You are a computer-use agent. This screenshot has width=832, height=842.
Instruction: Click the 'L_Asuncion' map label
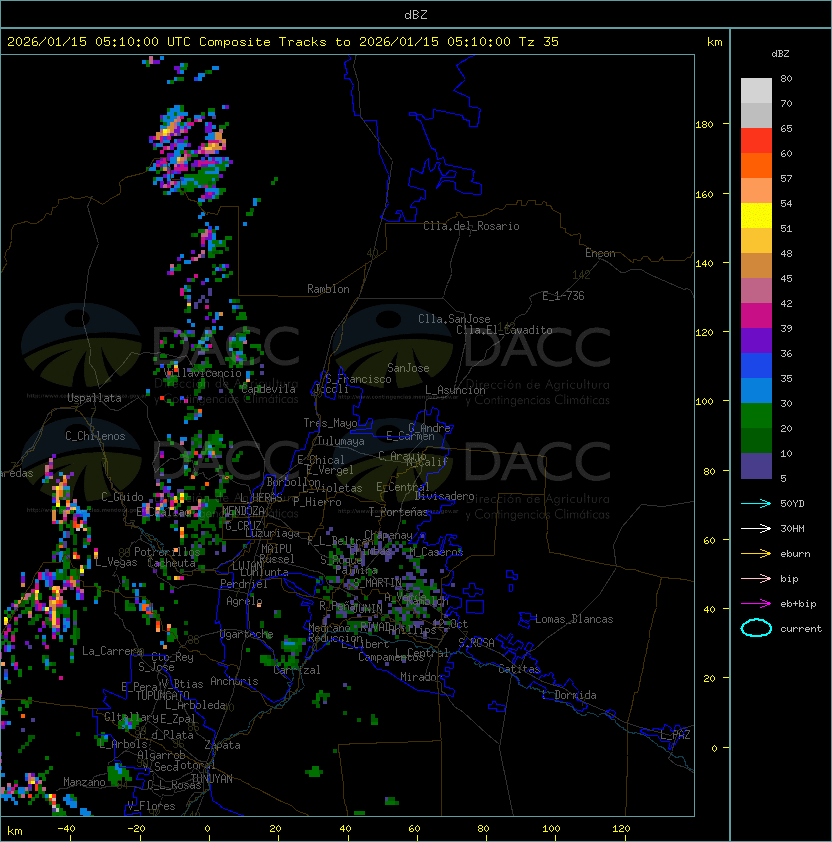(455, 390)
